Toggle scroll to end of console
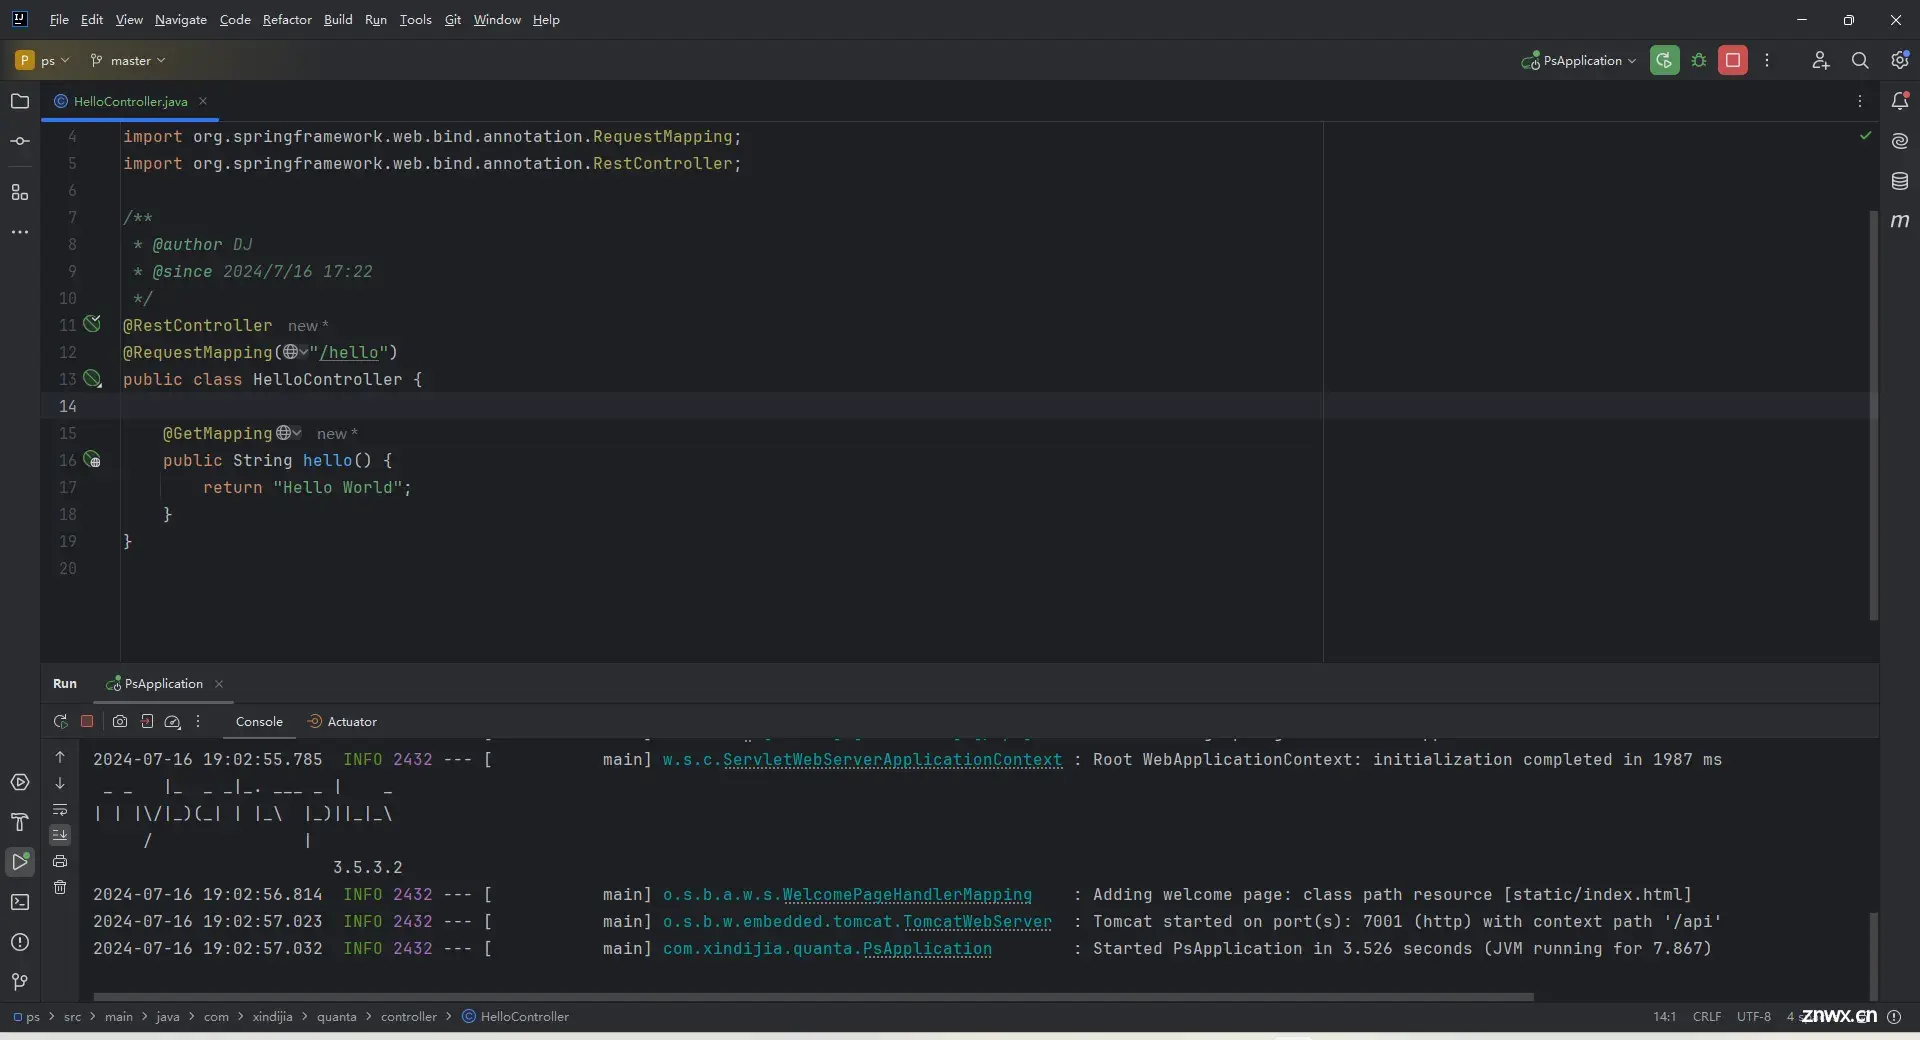Screen dimensions: 1920x1040 [x=60, y=835]
